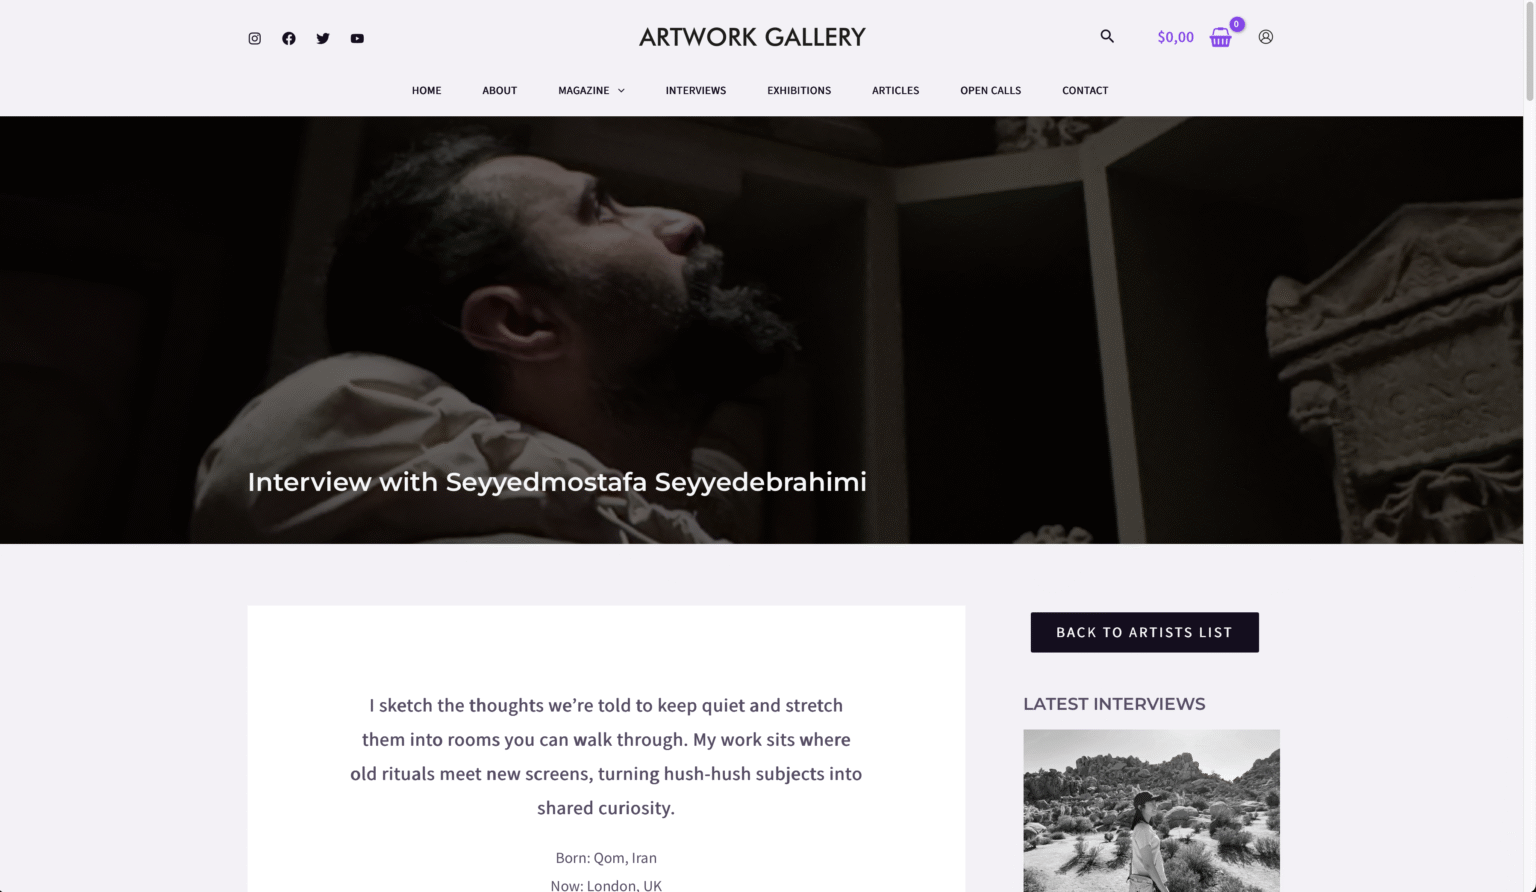This screenshot has width=1536, height=892.
Task: Open the Exhibitions page
Action: pos(799,90)
